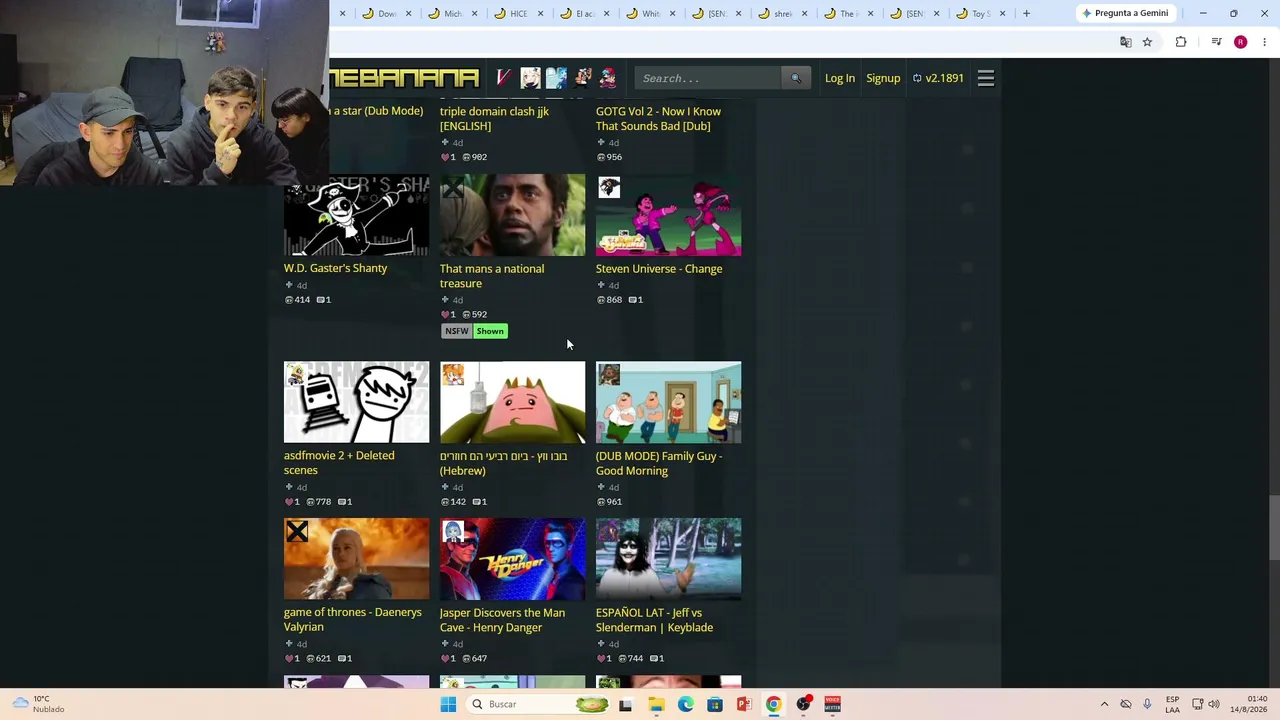The image size is (1280, 720).
Task: Open '(DUB MODE) Family Guy - Good Morning' link
Action: coord(659,463)
